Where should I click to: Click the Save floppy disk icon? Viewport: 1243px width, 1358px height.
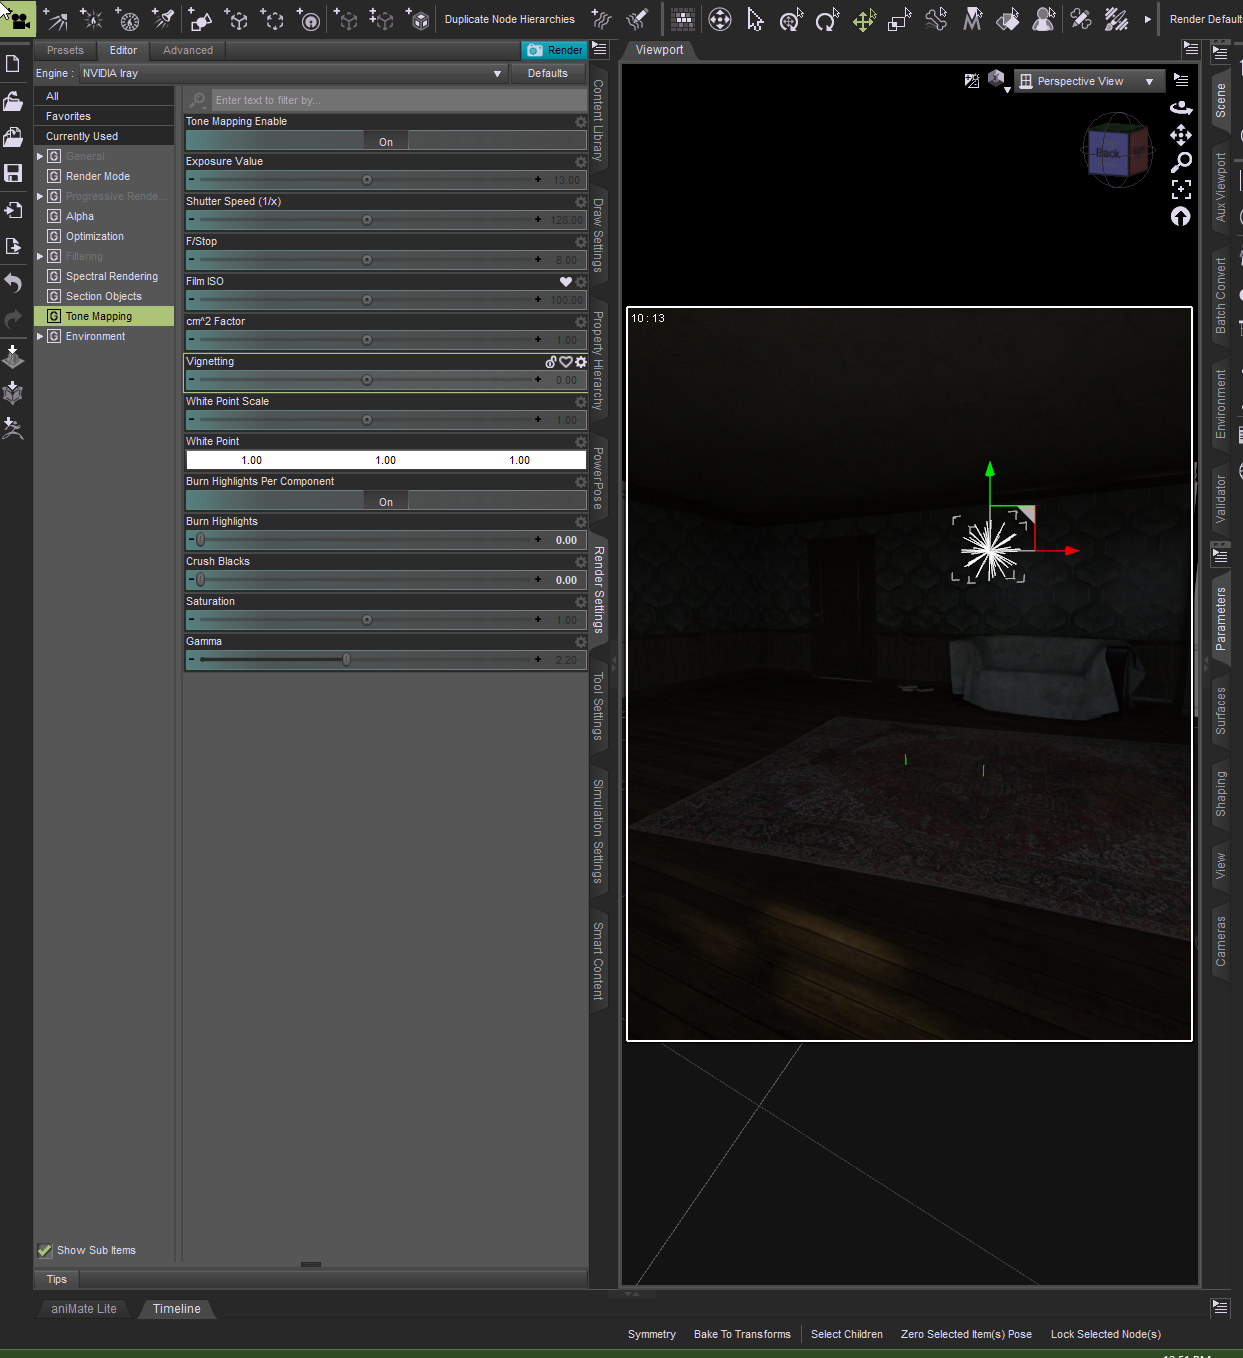pos(13,173)
